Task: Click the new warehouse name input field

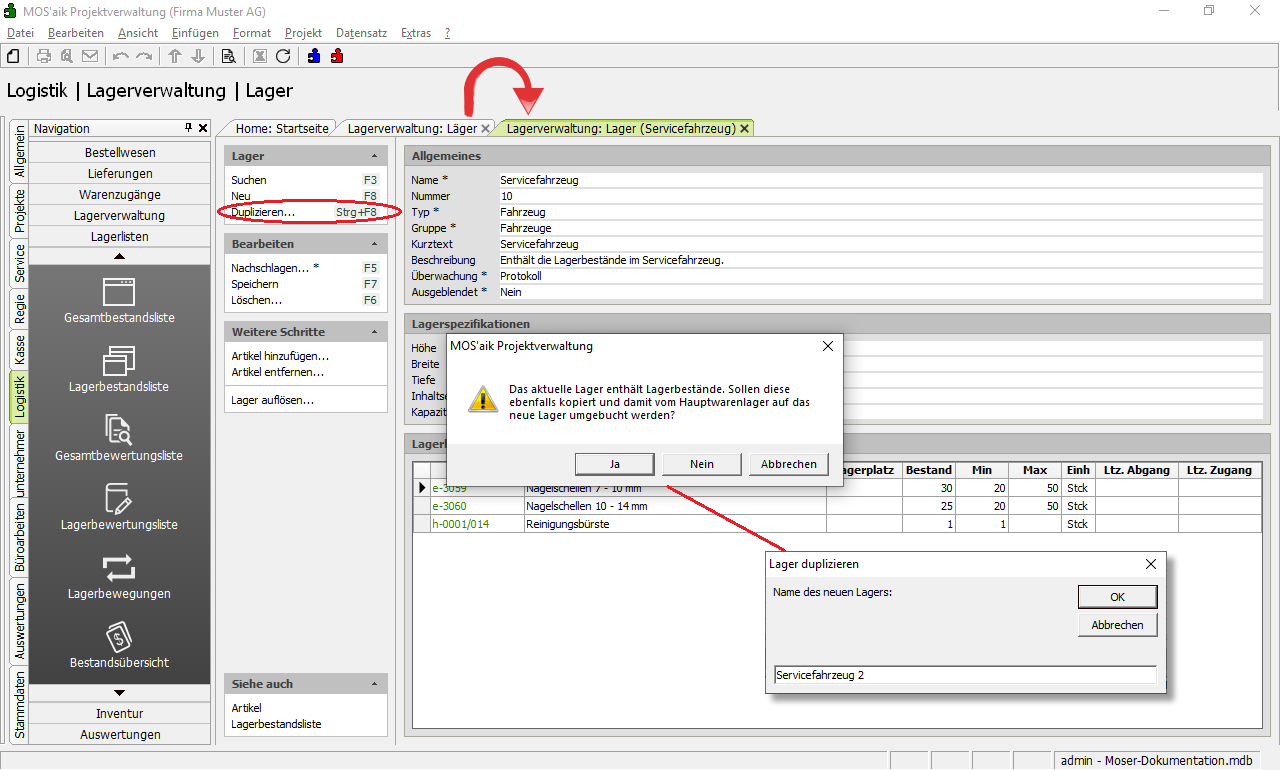Action: [965, 675]
